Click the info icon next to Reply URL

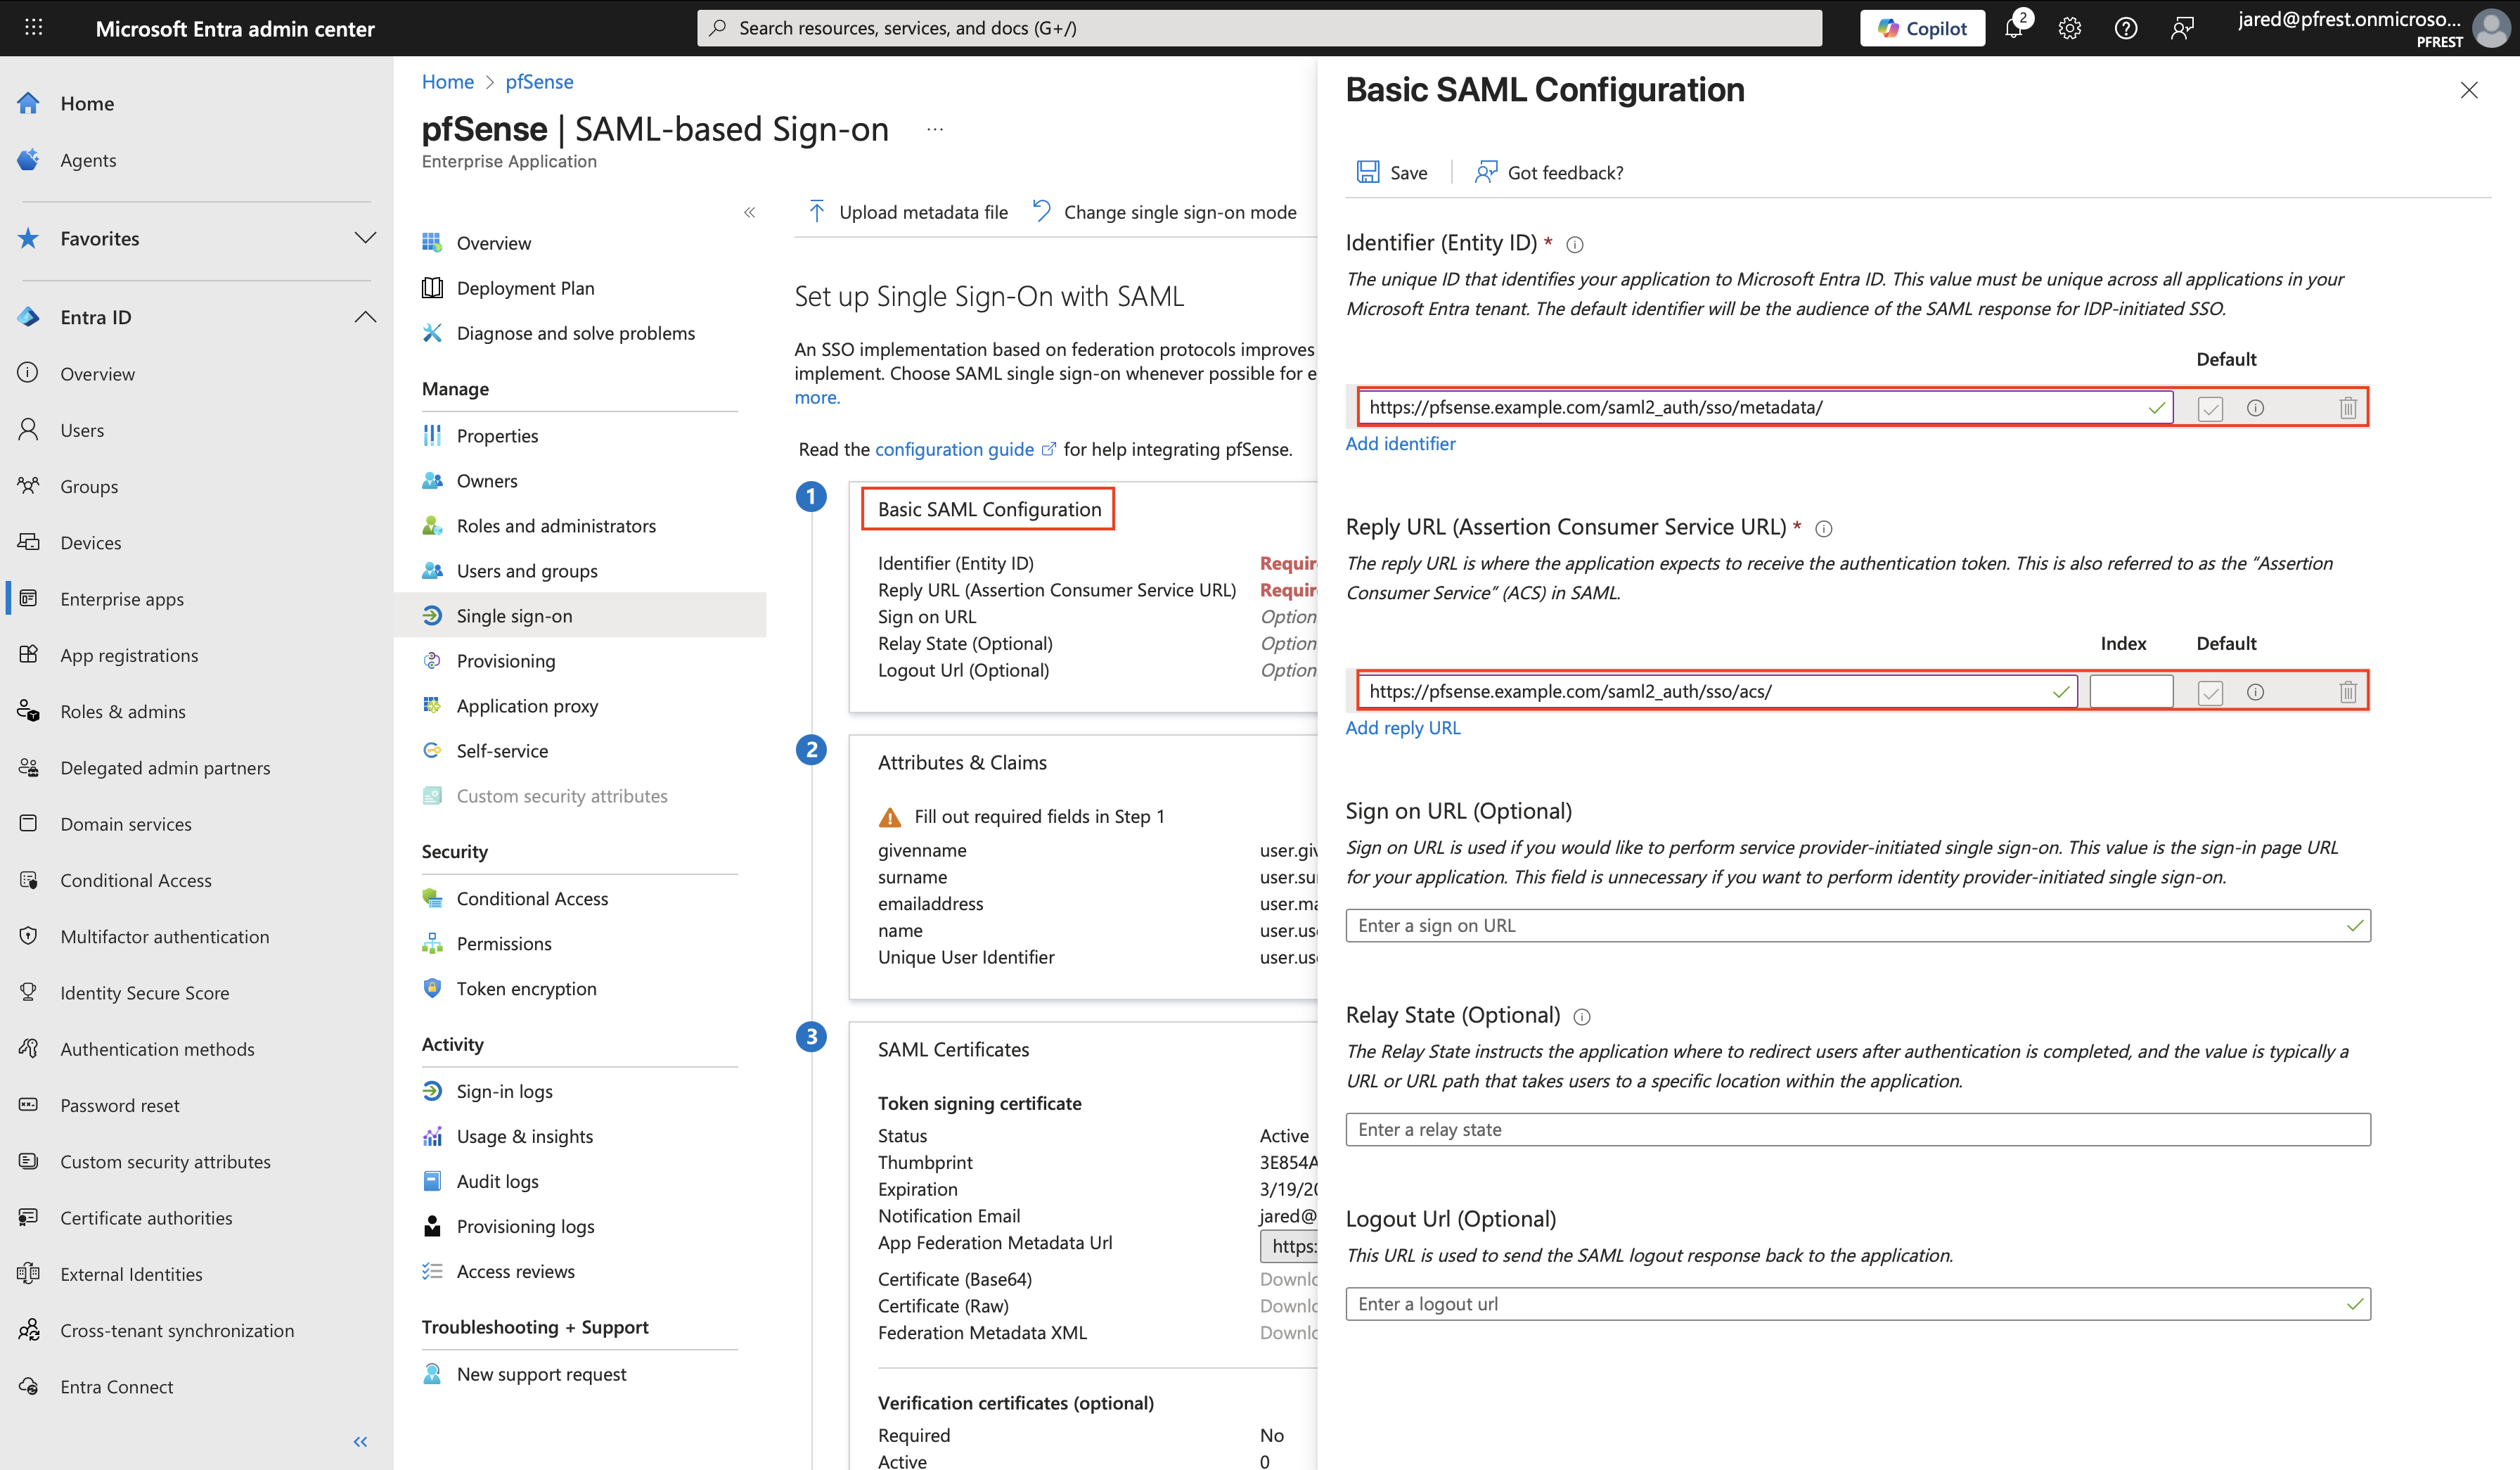point(1825,529)
